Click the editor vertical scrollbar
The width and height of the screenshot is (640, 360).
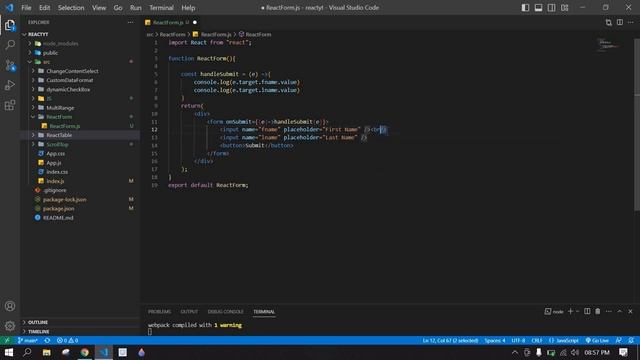click(x=637, y=124)
